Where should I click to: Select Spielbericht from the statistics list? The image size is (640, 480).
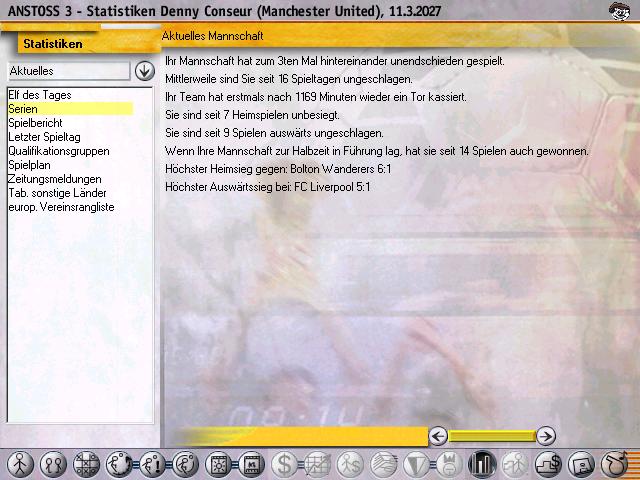(x=35, y=123)
